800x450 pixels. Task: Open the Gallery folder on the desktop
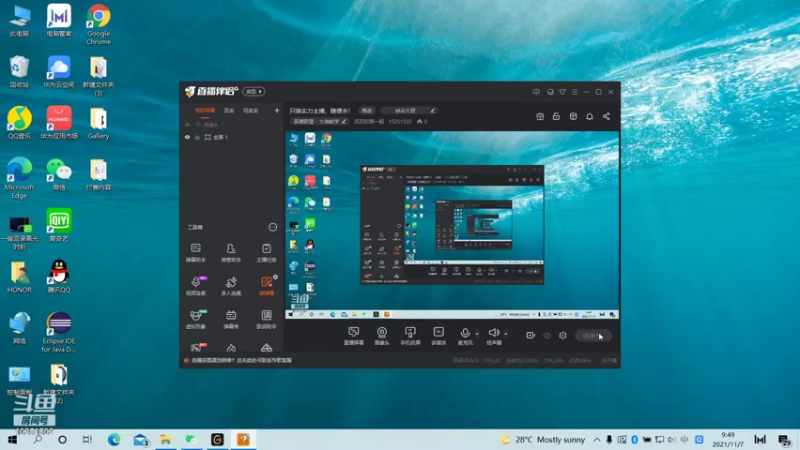pyautogui.click(x=98, y=123)
